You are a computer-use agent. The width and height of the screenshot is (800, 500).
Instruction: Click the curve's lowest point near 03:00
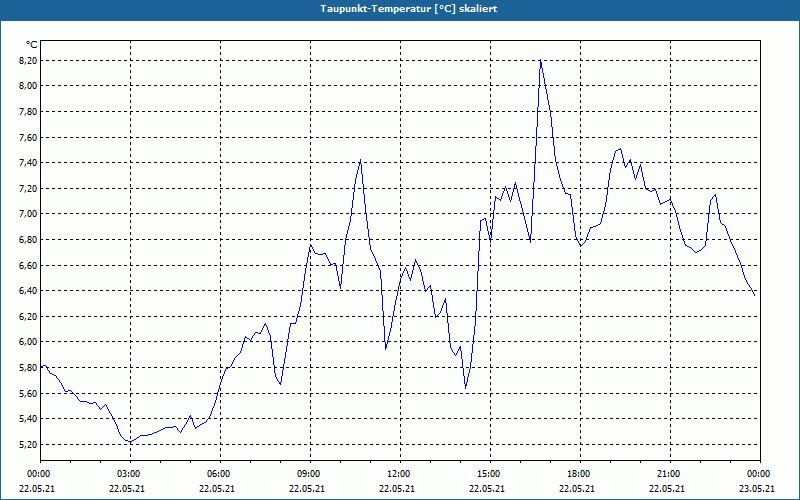[131, 442]
